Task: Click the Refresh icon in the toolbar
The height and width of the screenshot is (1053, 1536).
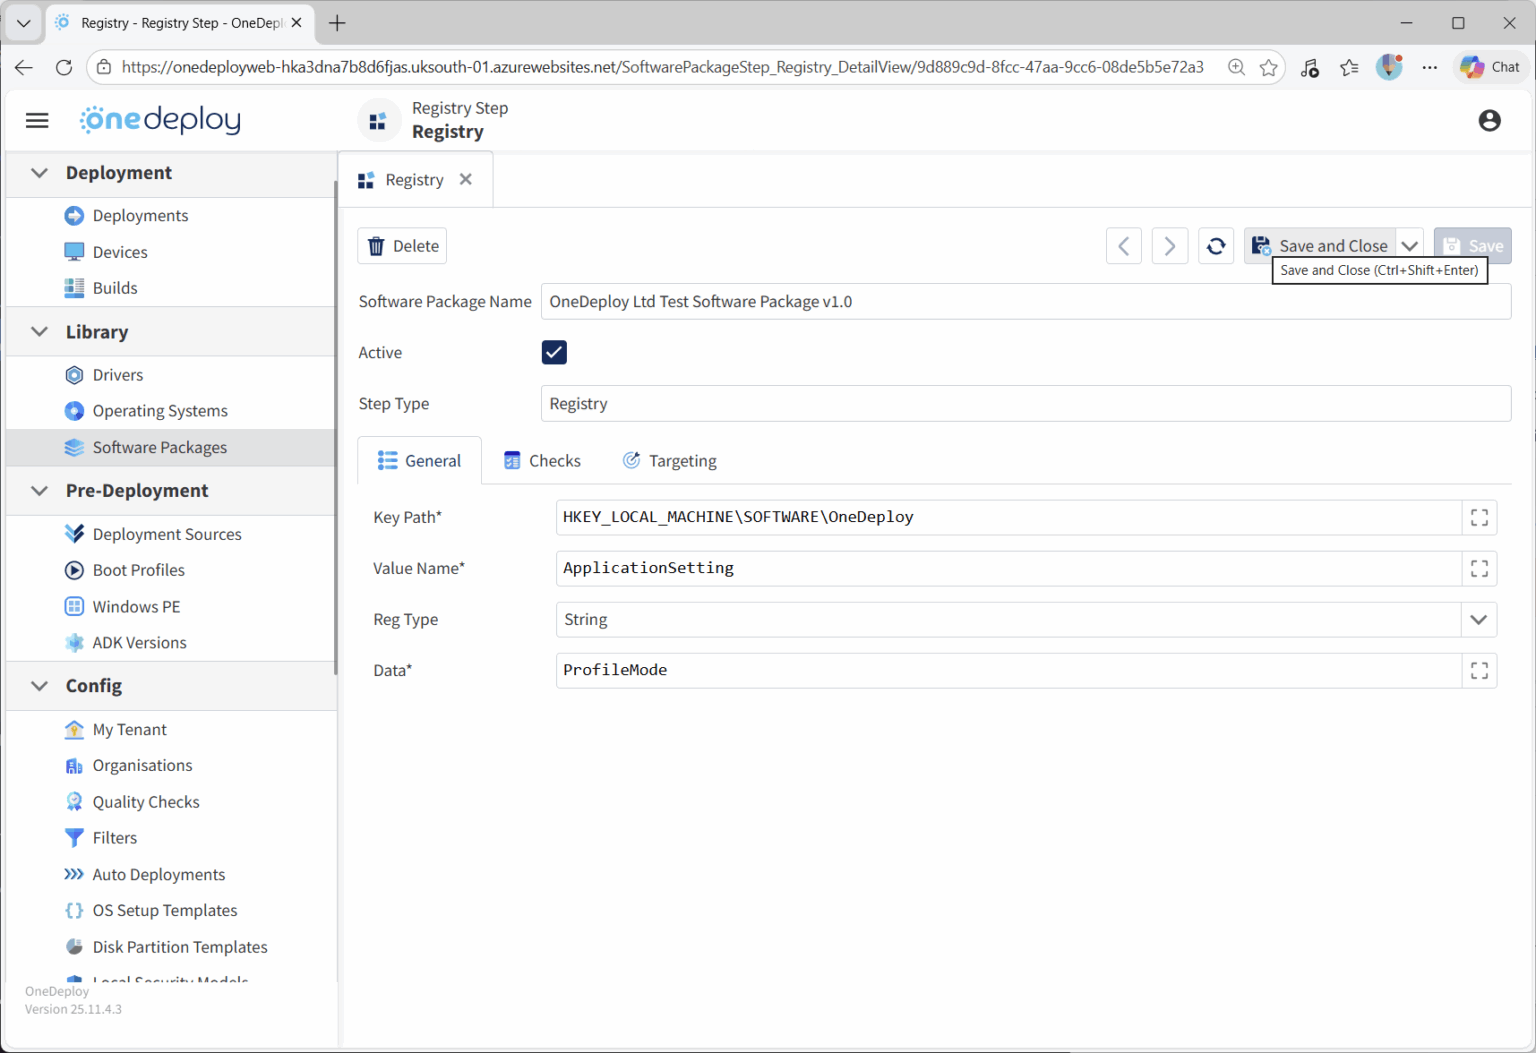Action: (x=1215, y=246)
